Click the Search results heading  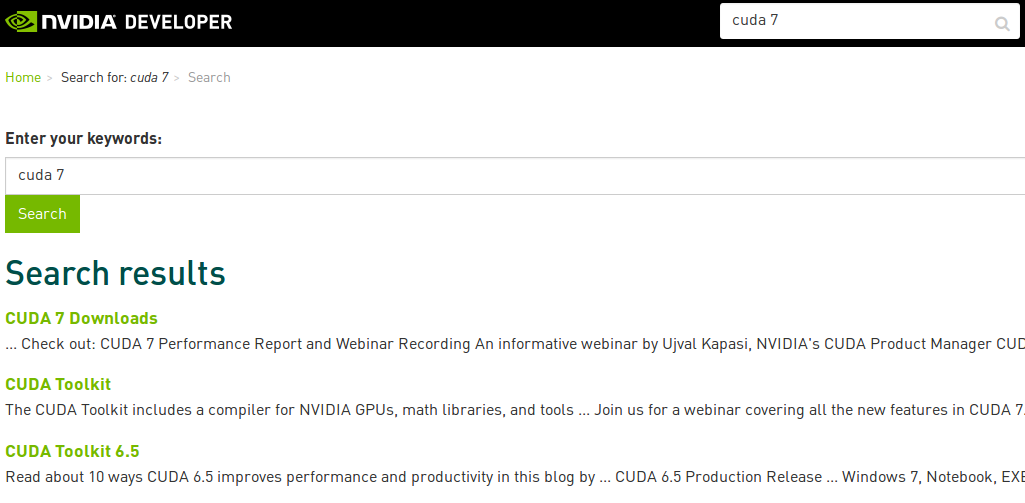(116, 273)
